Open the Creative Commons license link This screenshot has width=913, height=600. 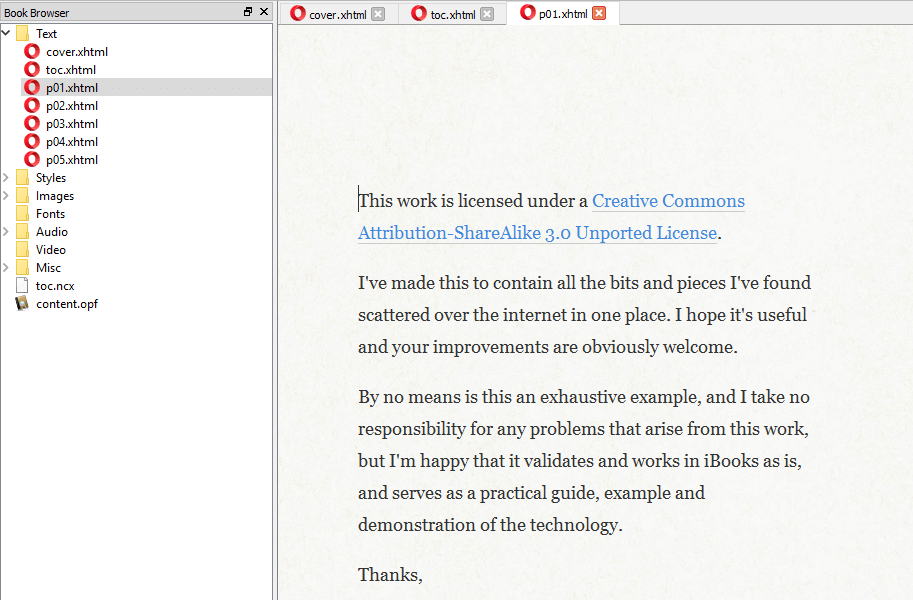point(668,201)
